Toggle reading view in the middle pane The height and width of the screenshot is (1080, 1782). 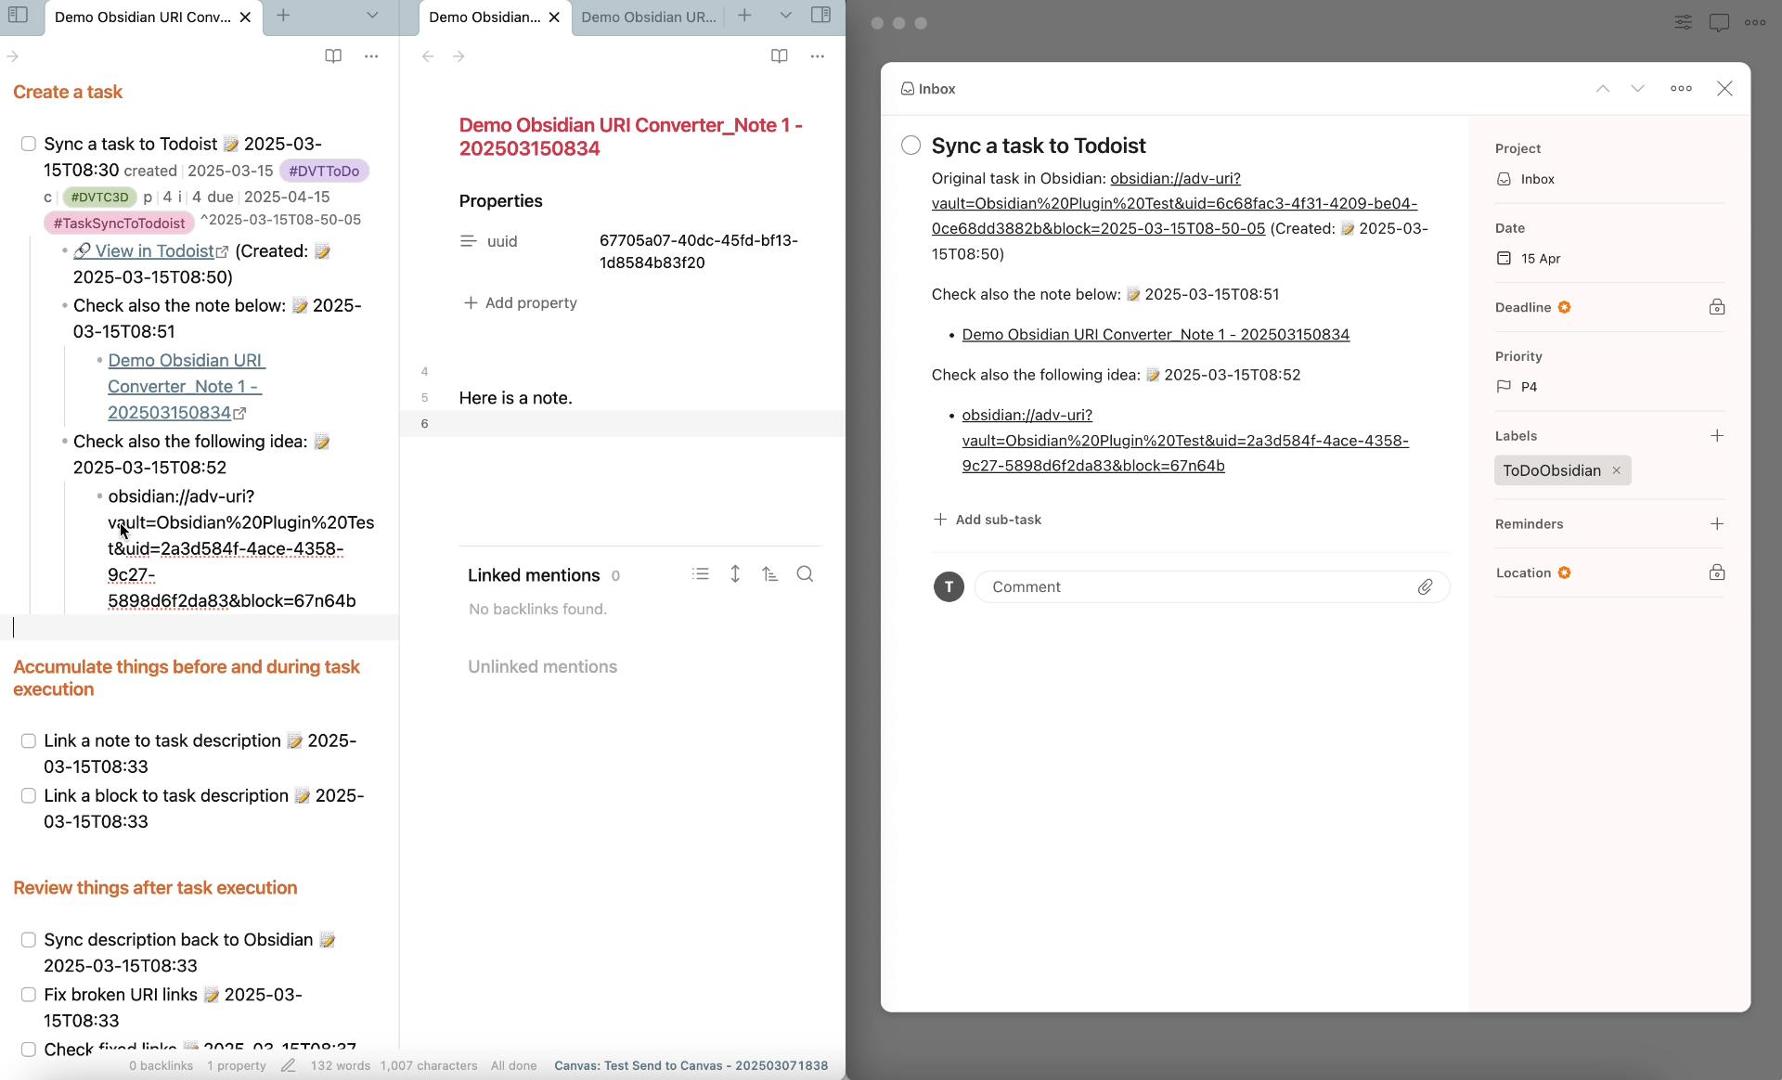coord(779,56)
